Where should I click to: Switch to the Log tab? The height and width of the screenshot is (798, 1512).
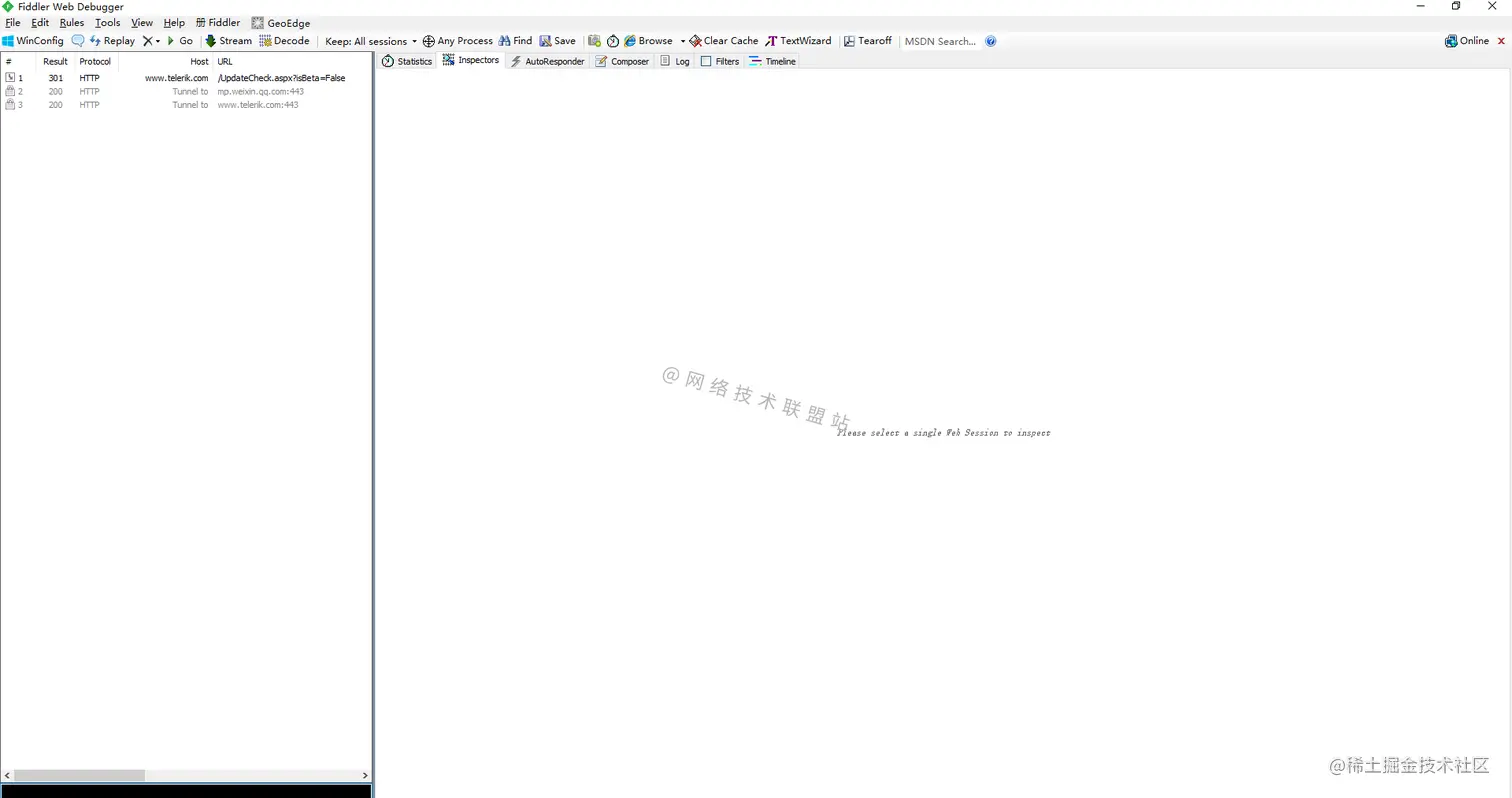(x=675, y=61)
